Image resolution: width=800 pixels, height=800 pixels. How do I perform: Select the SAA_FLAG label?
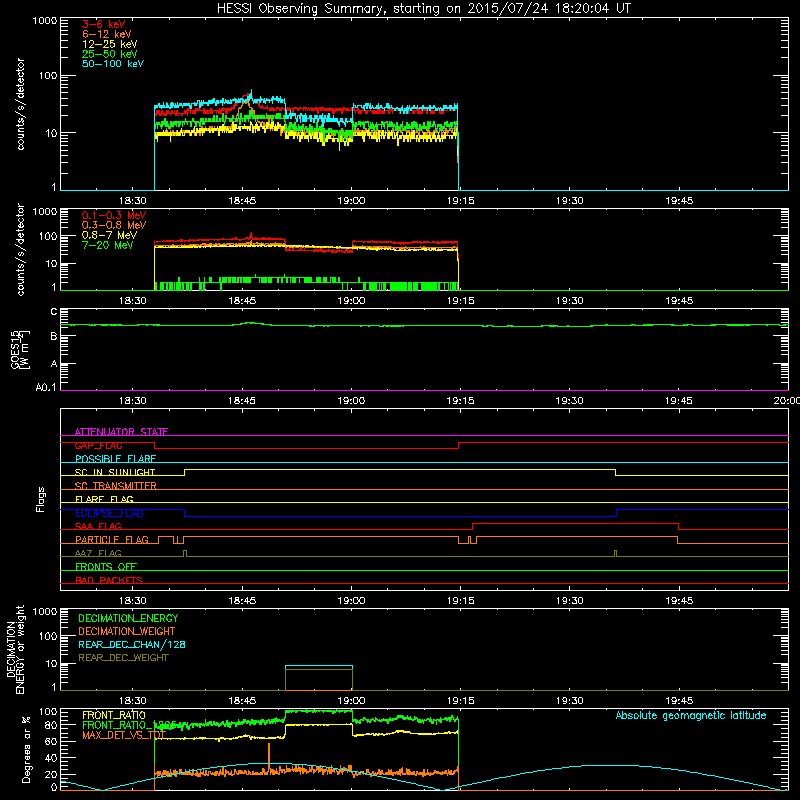point(98,526)
